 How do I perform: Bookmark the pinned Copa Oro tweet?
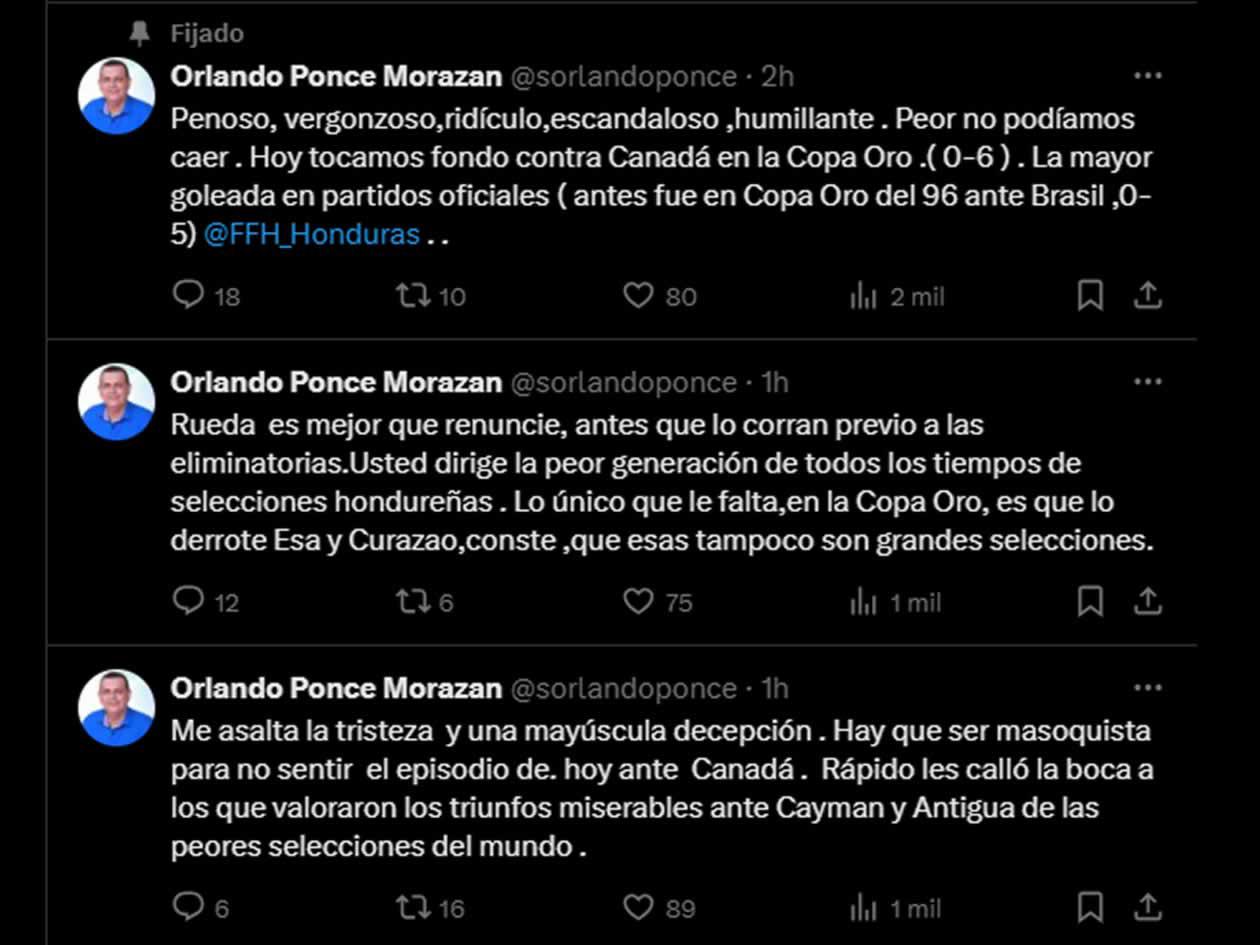click(1090, 295)
